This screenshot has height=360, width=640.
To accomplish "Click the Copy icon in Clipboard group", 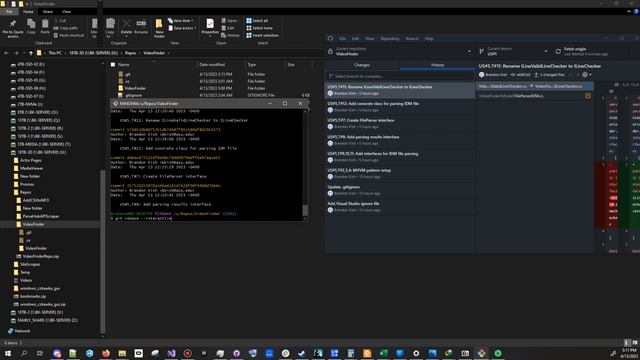I will [31, 27].
